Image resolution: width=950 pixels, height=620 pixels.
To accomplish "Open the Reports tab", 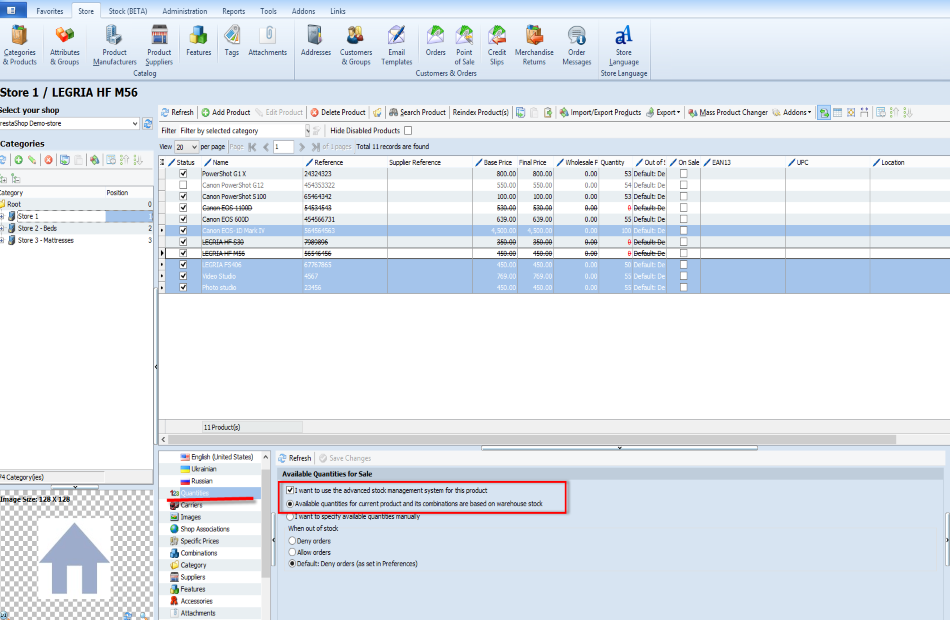I will coord(233,11).
